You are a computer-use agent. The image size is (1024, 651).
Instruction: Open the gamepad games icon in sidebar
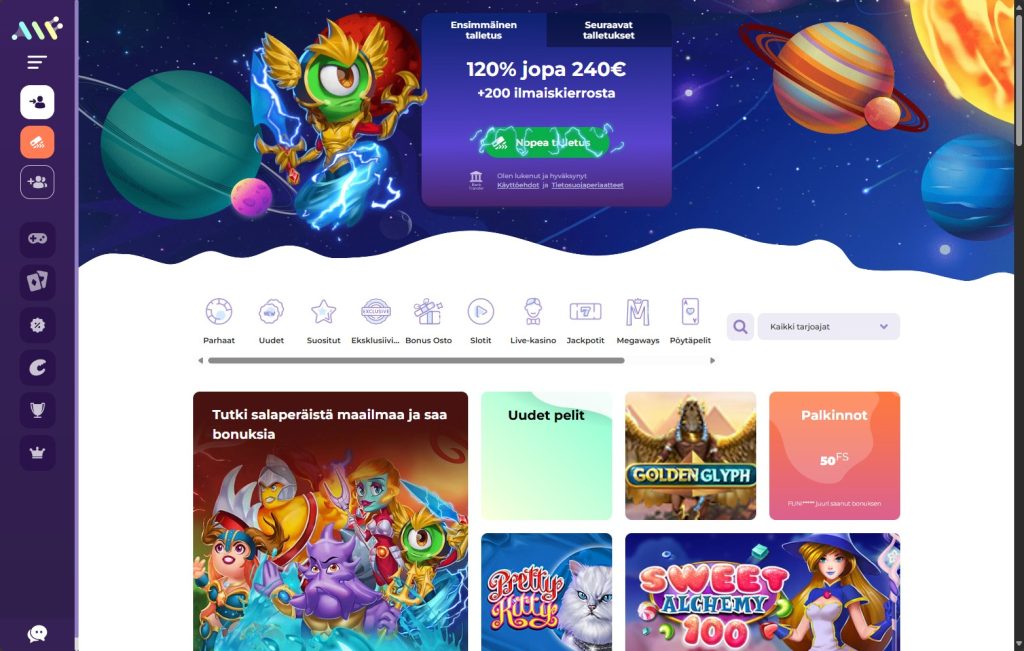(x=37, y=239)
